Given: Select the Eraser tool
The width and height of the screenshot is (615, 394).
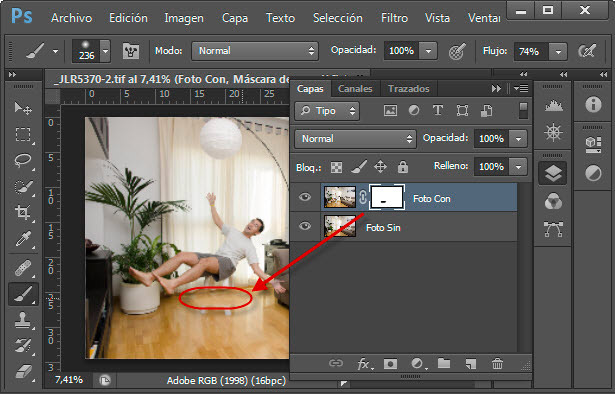Looking at the screenshot, I should [x=23, y=371].
